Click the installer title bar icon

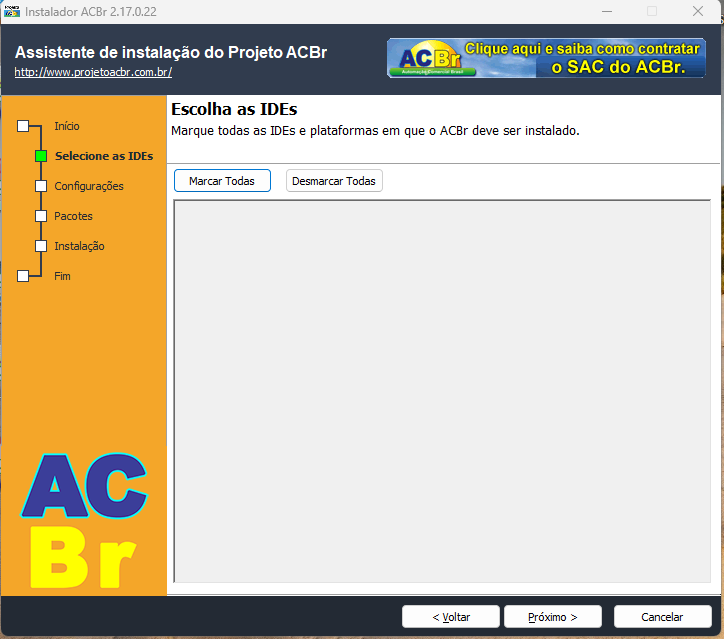click(x=12, y=12)
